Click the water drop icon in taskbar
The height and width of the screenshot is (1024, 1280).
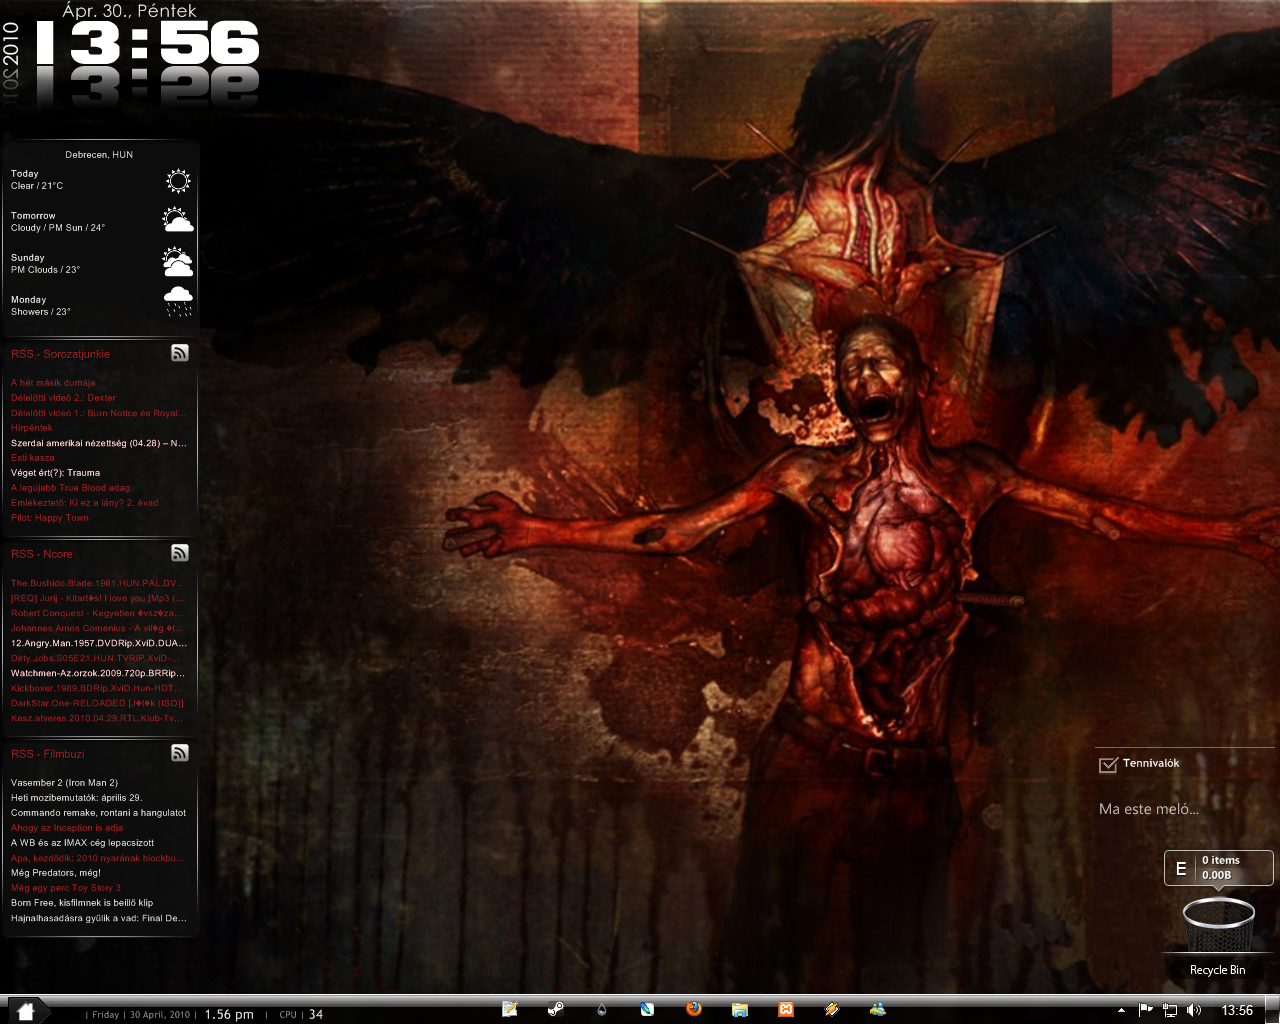602,1010
